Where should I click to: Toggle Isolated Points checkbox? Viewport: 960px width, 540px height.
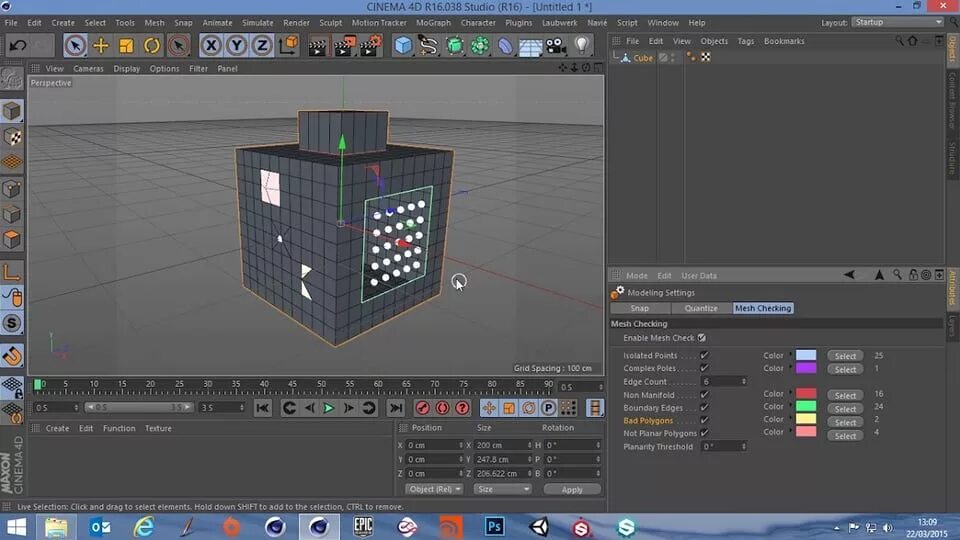pyautogui.click(x=705, y=355)
